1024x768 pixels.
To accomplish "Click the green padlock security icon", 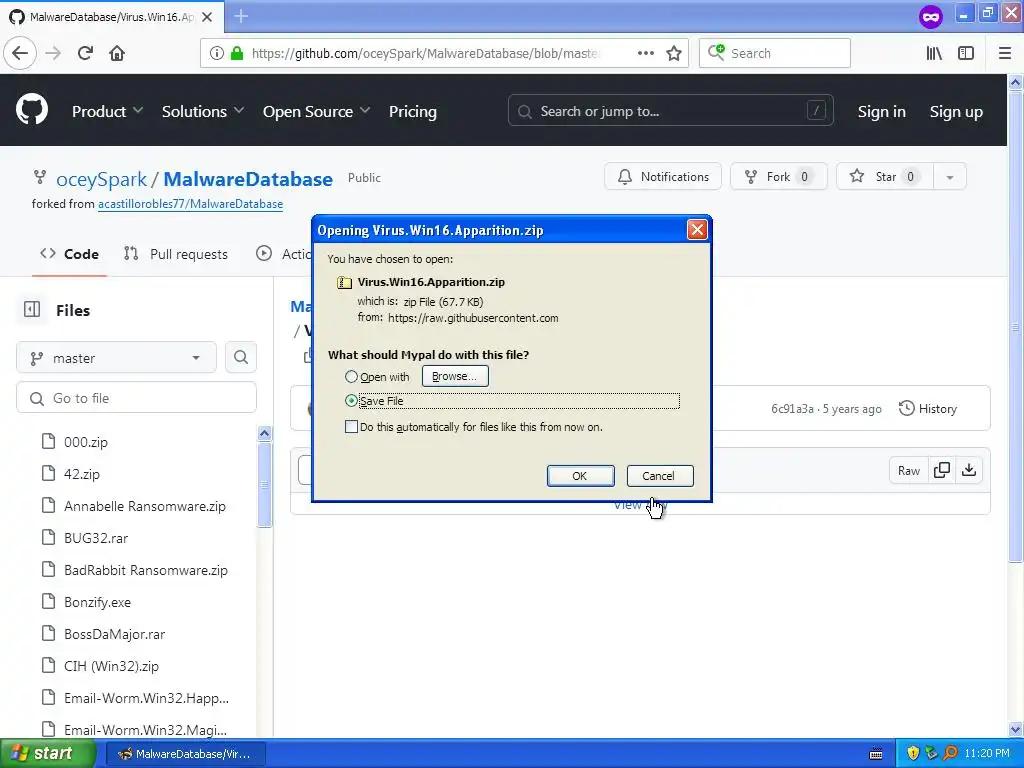I will pyautogui.click(x=237, y=53).
